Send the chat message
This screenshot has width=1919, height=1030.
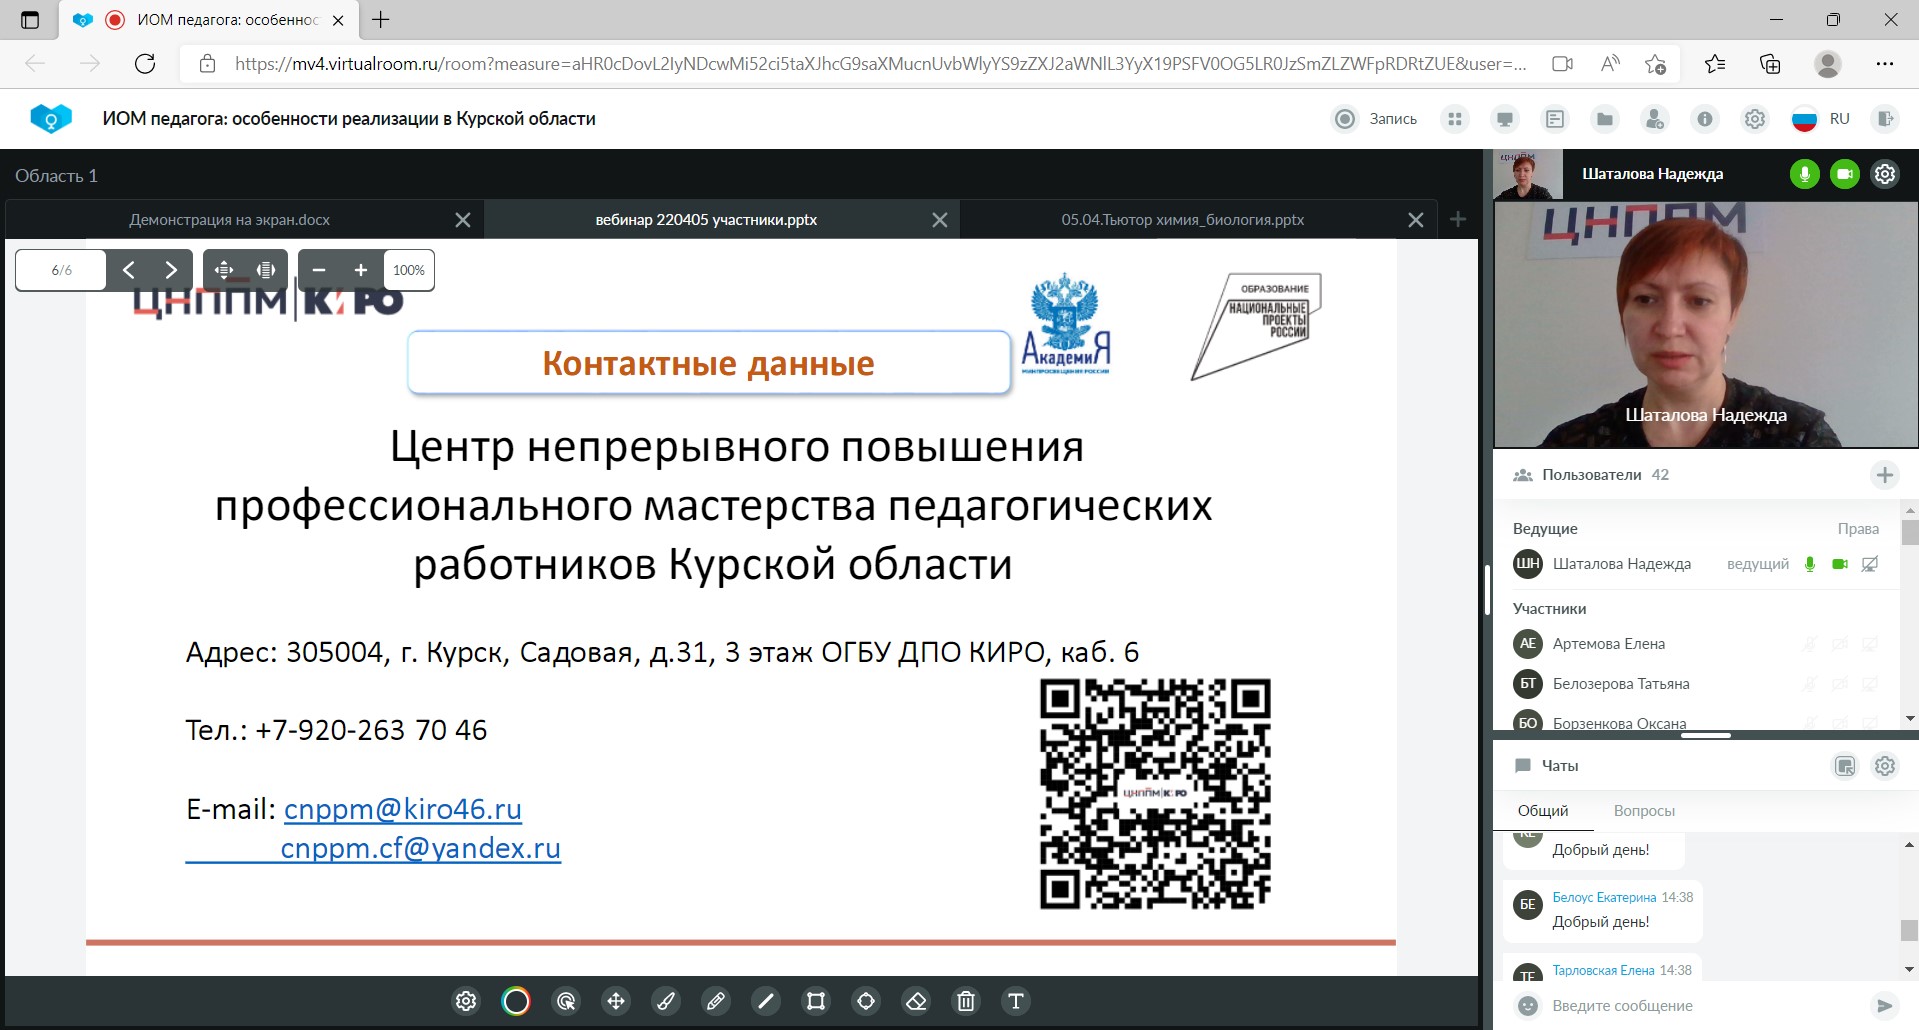point(1885,1006)
